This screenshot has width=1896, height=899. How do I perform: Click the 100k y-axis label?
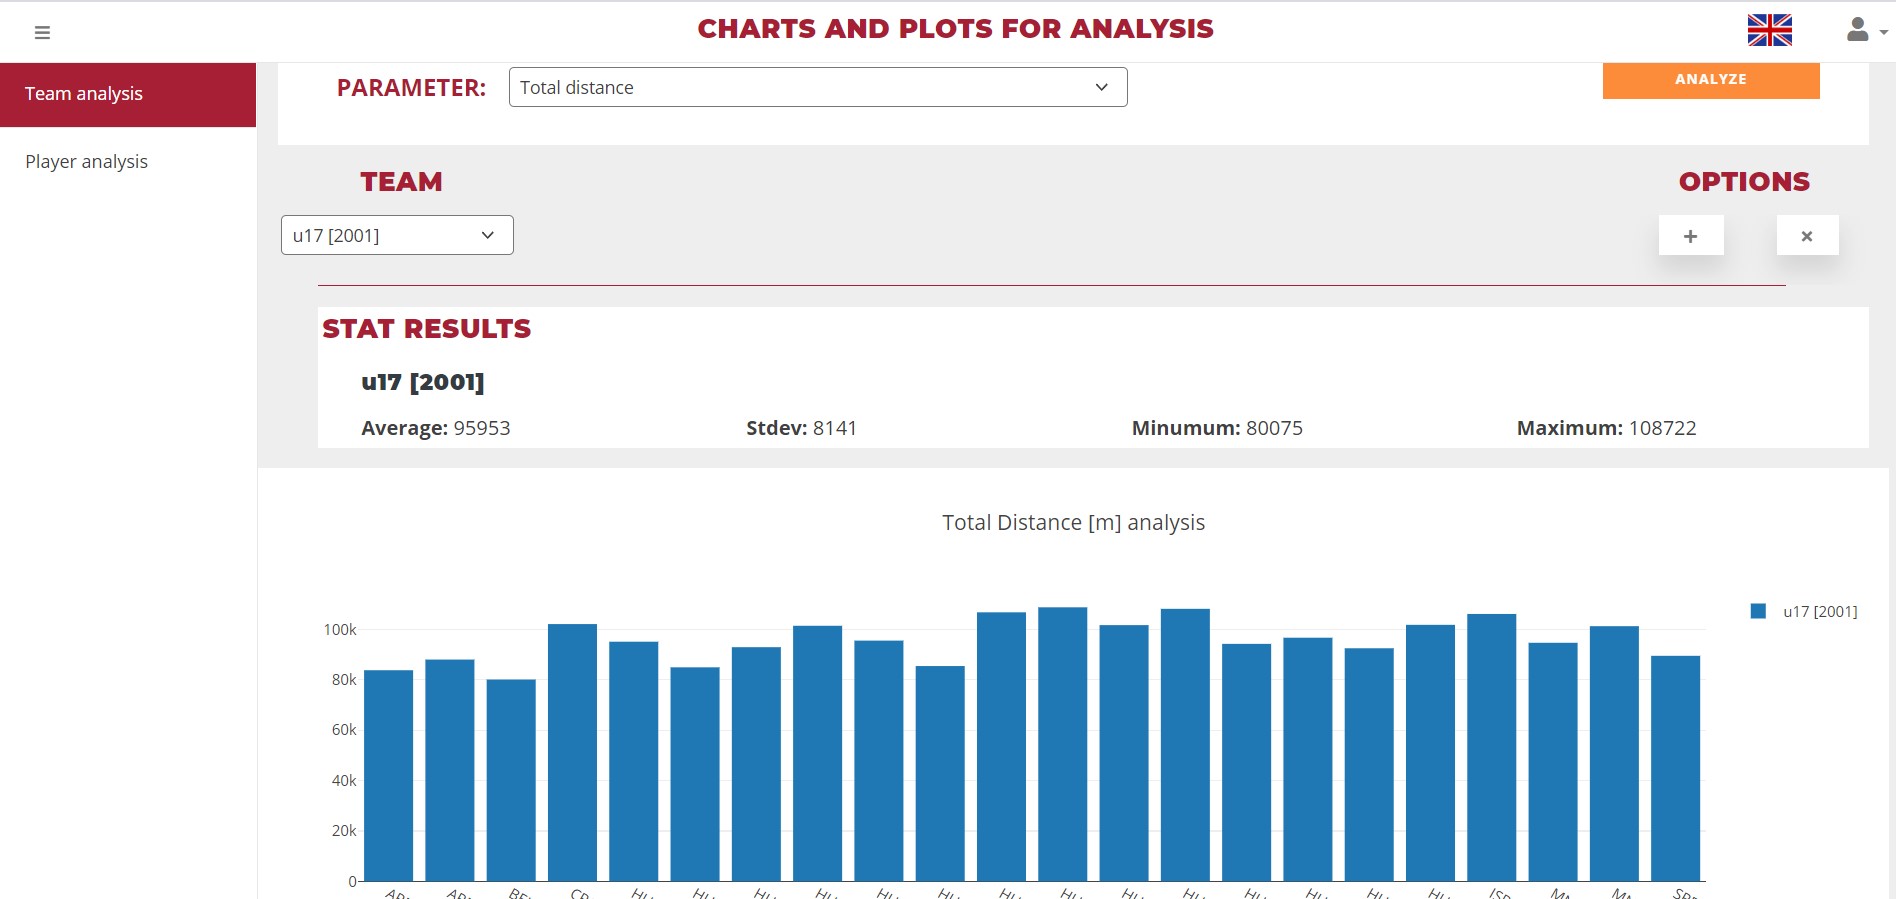340,630
